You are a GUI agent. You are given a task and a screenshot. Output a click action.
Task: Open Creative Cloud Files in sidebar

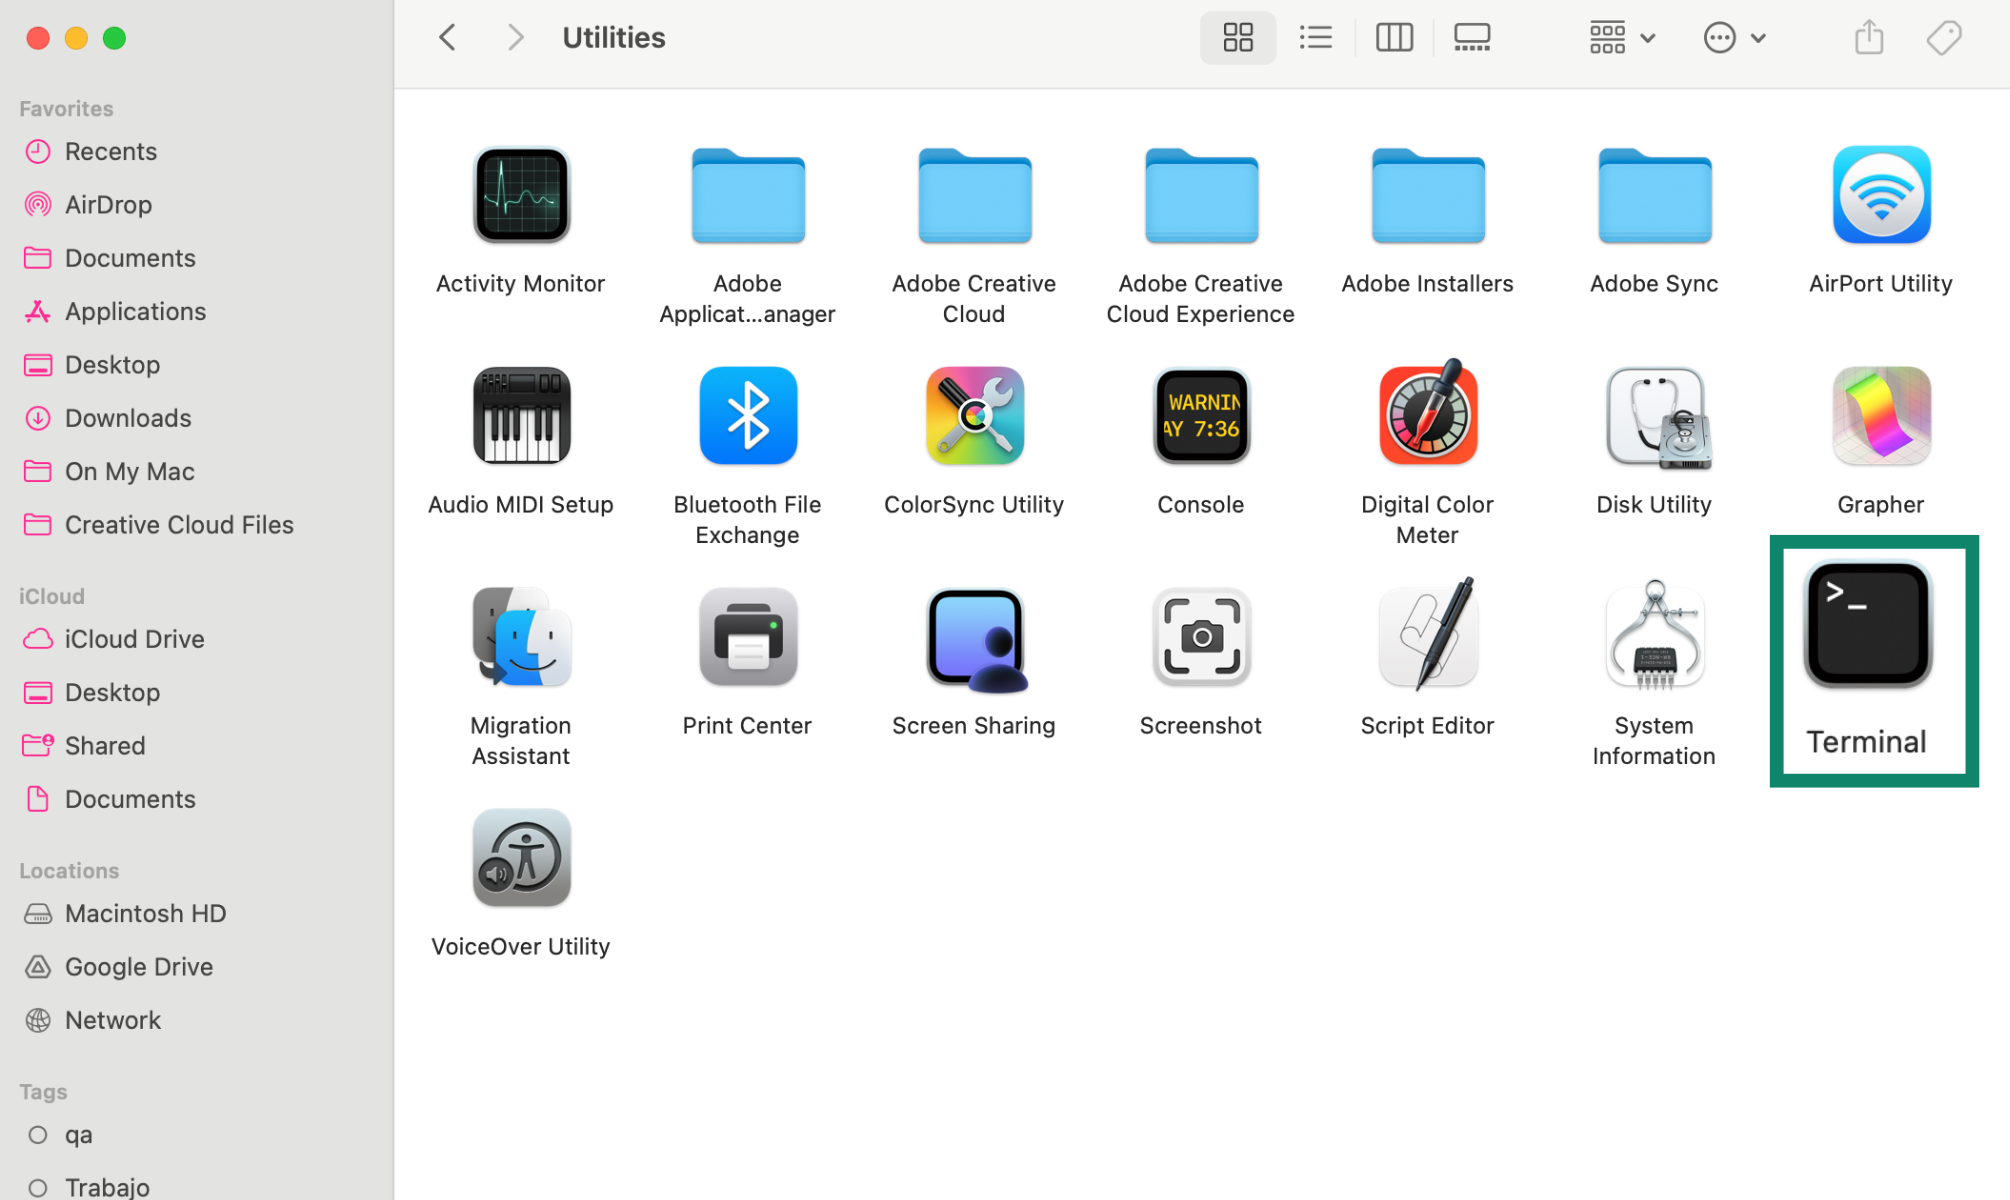pyautogui.click(x=179, y=524)
